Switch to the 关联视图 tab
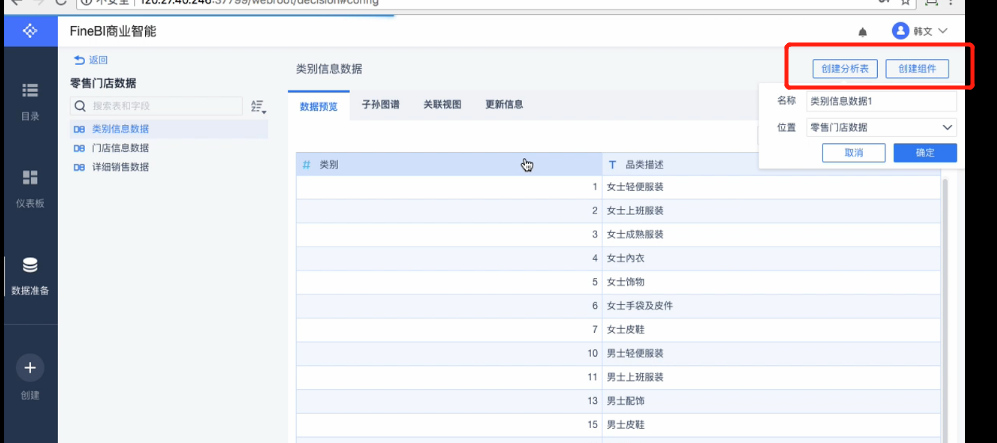The height and width of the screenshot is (443, 997). (x=442, y=105)
